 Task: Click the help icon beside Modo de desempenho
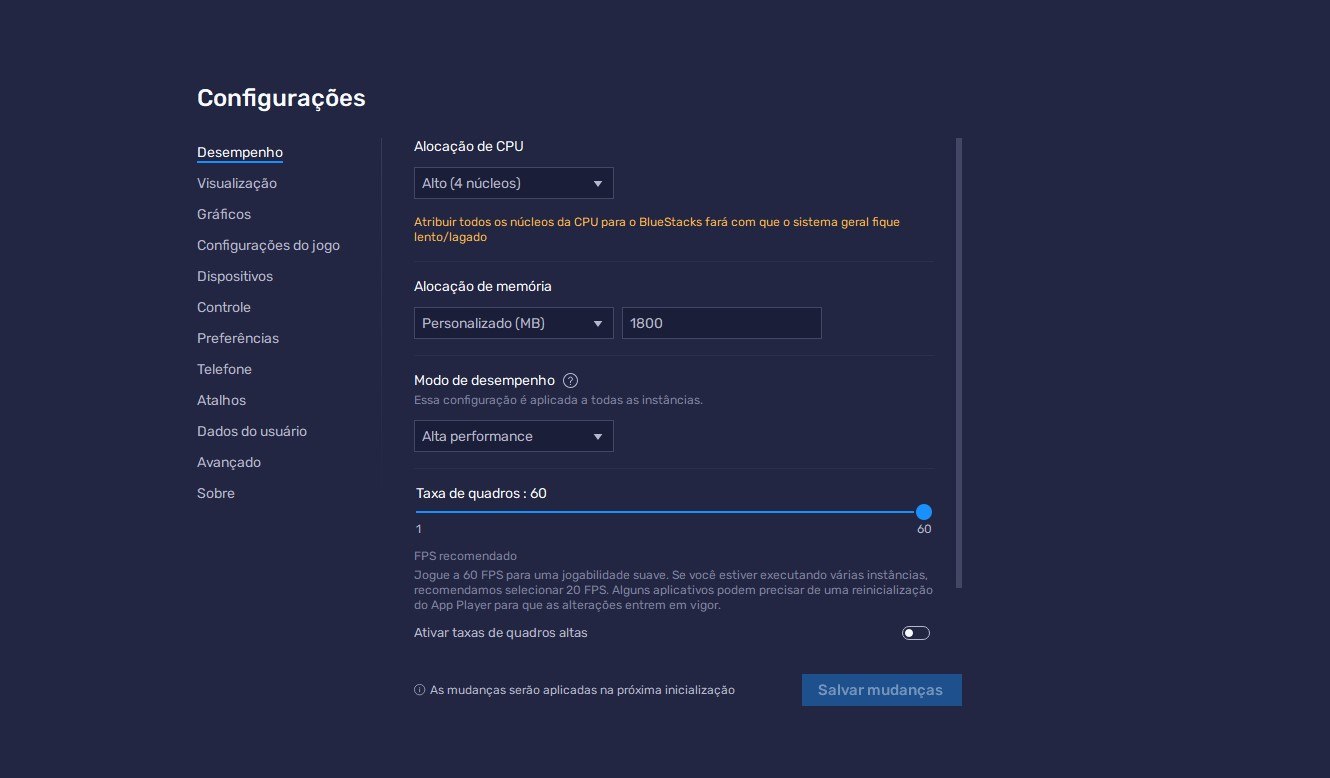tap(571, 380)
